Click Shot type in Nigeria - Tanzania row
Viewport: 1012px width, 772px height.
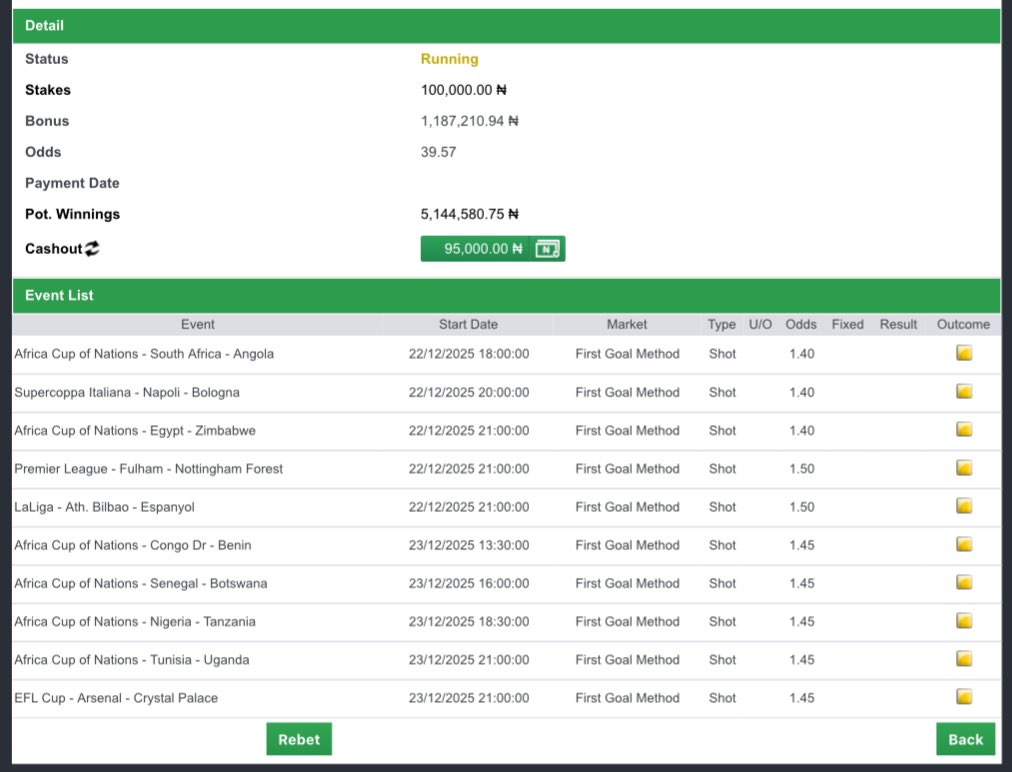click(x=722, y=622)
